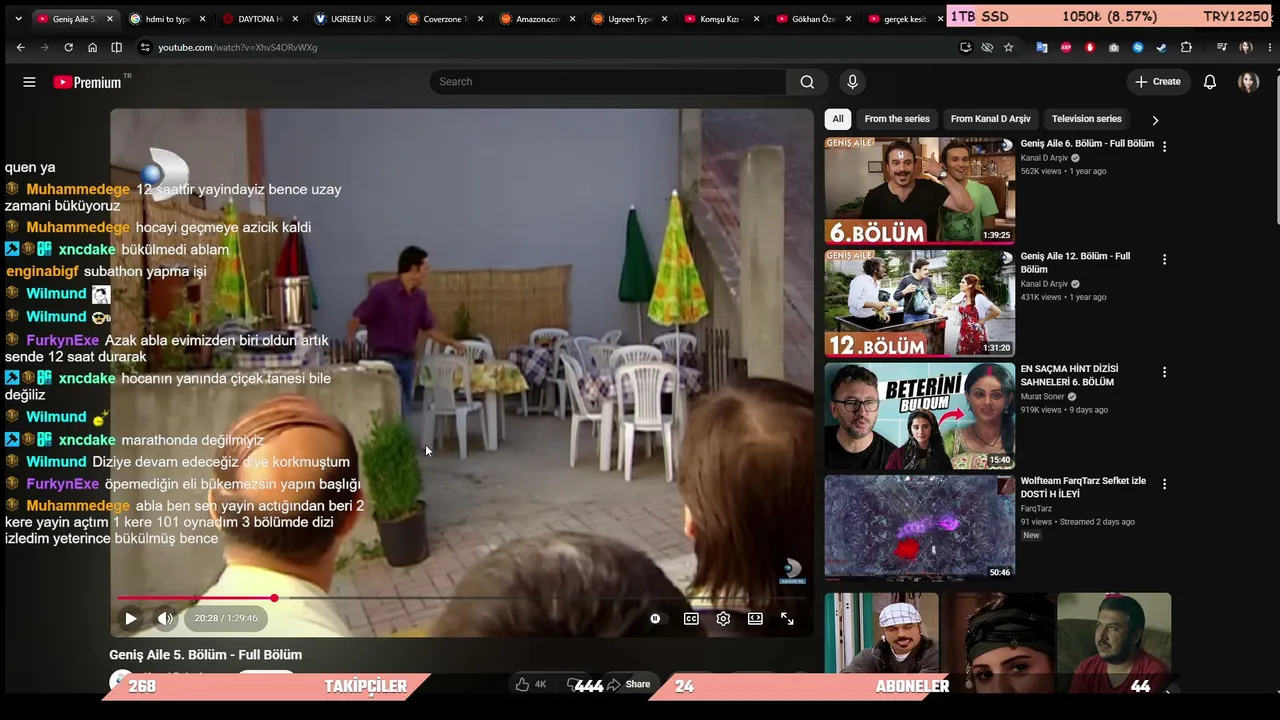The height and width of the screenshot is (720, 1280).
Task: Focus the browser address bar URL
Action: (x=238, y=47)
